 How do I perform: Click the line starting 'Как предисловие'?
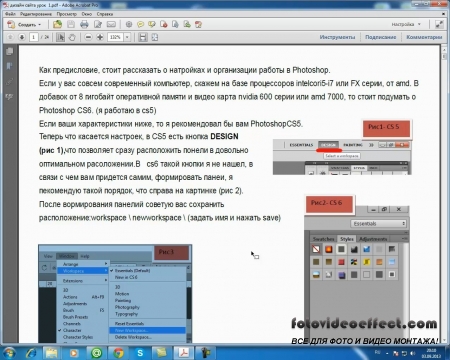[184, 70]
